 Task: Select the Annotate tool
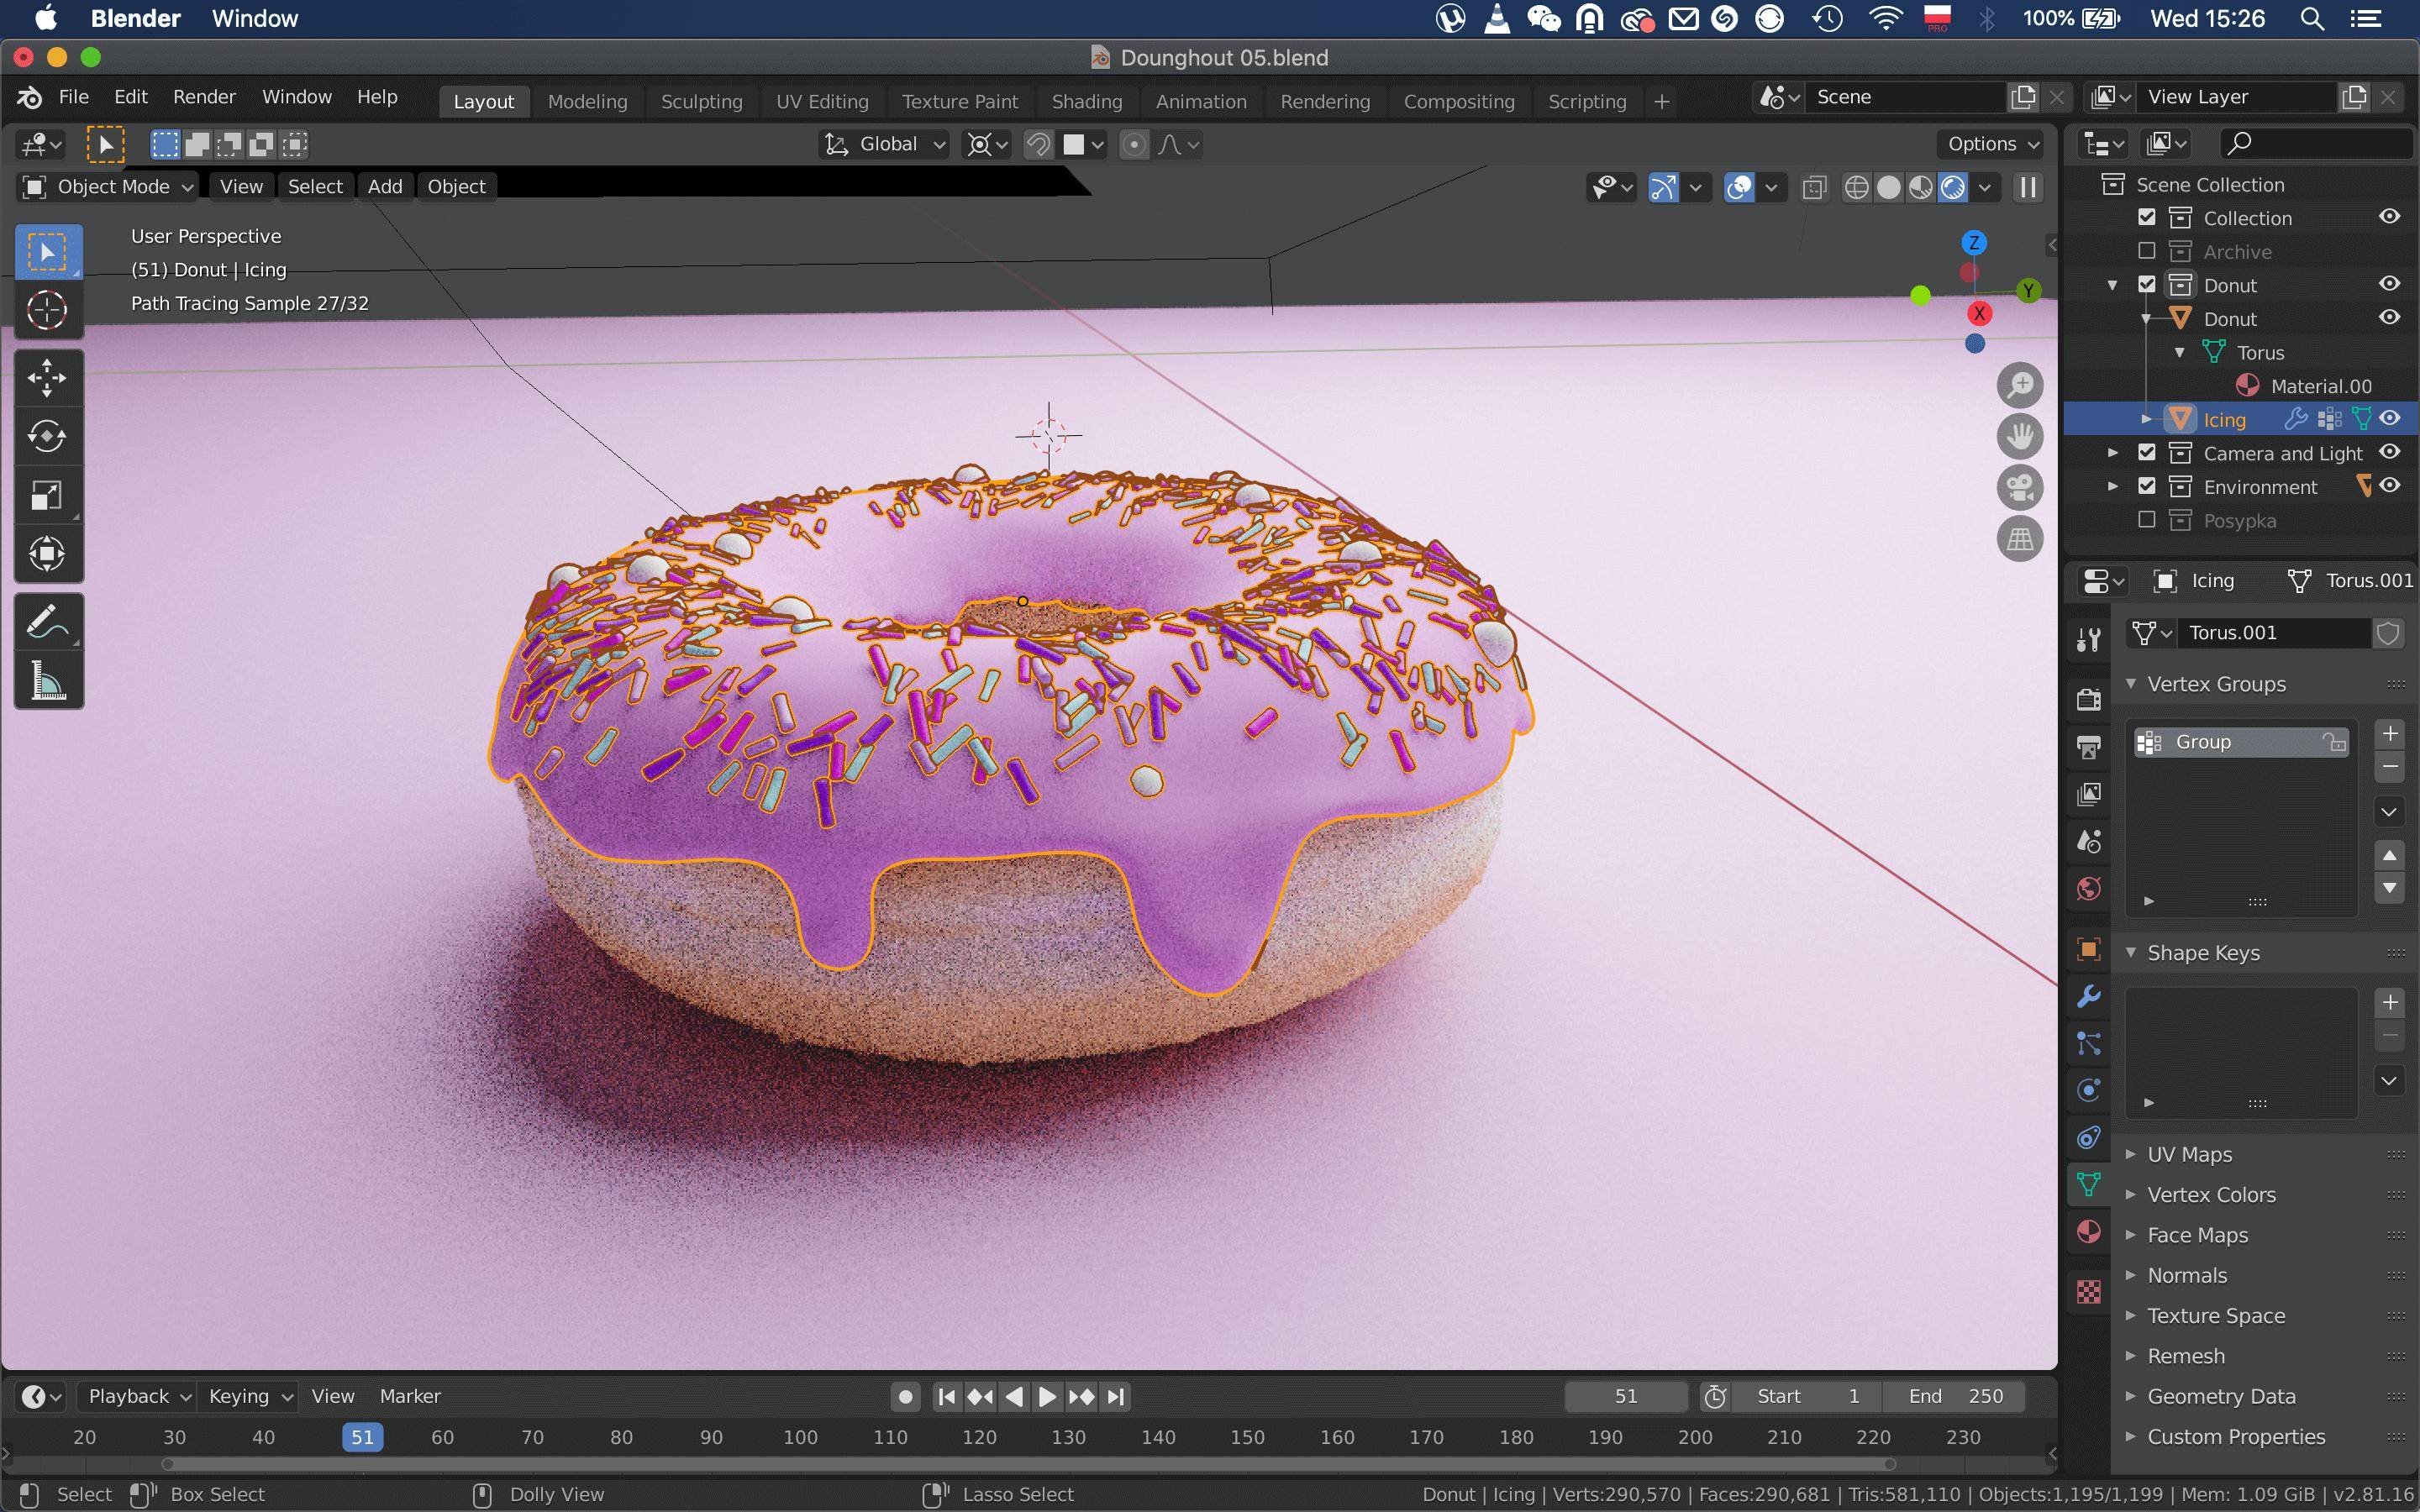point(47,622)
